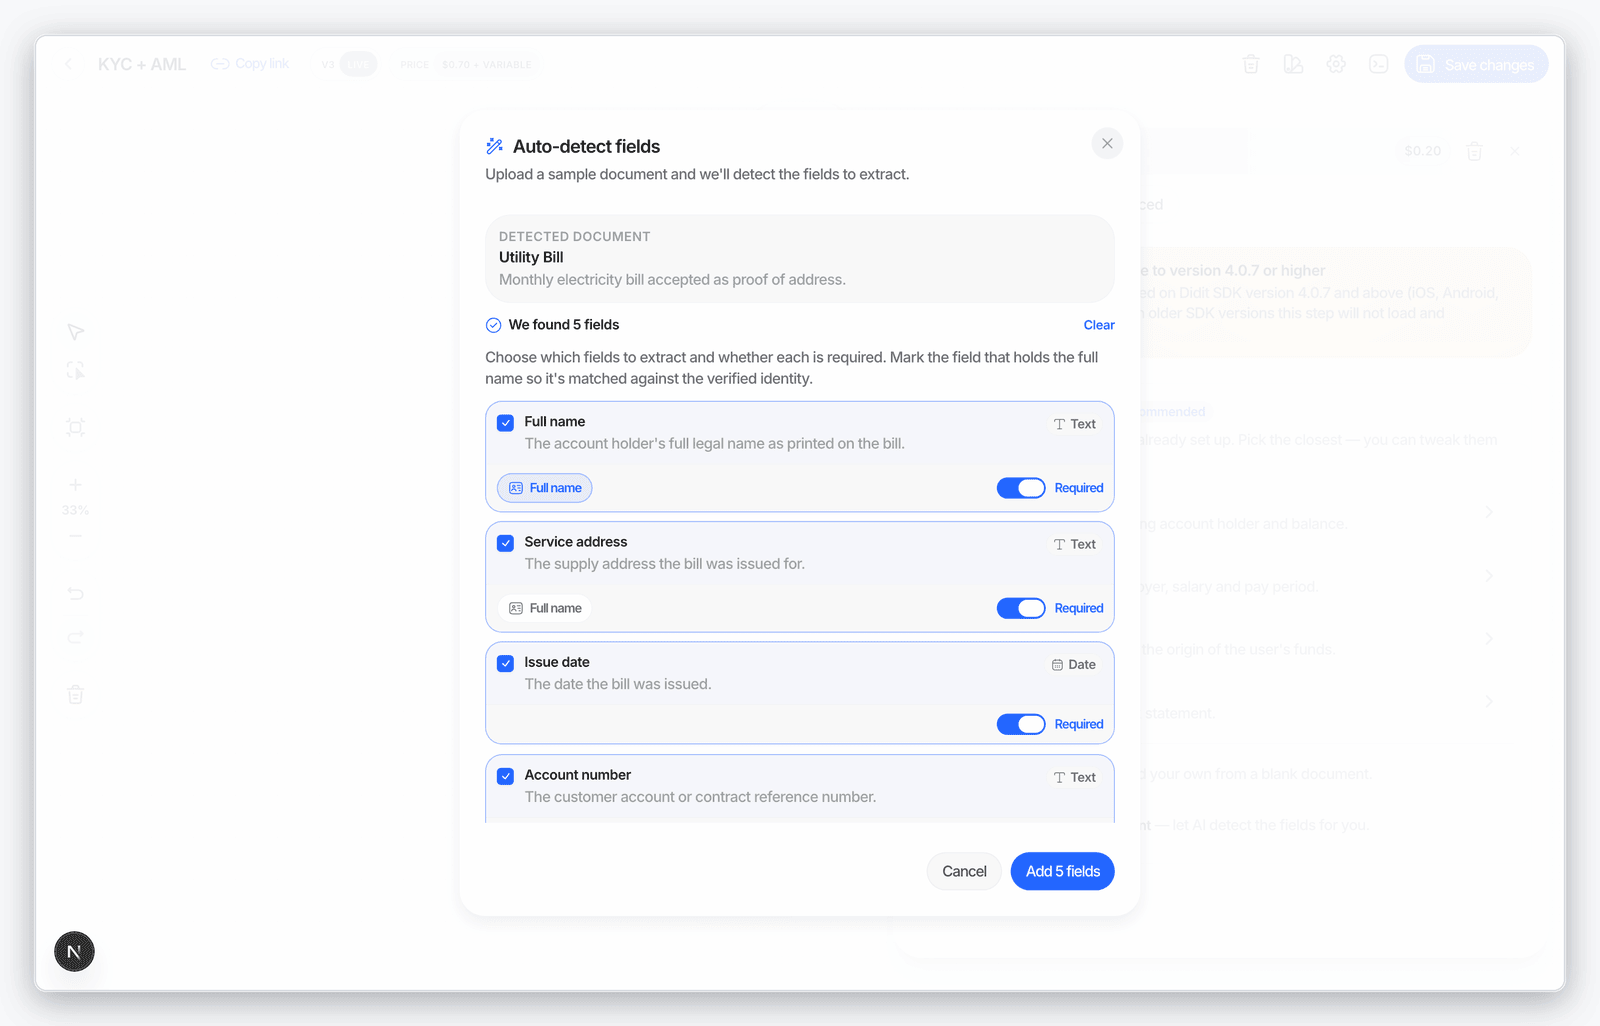1600x1026 pixels.
Task: Delete the step via trash icon beside $0.20
Action: (1474, 151)
